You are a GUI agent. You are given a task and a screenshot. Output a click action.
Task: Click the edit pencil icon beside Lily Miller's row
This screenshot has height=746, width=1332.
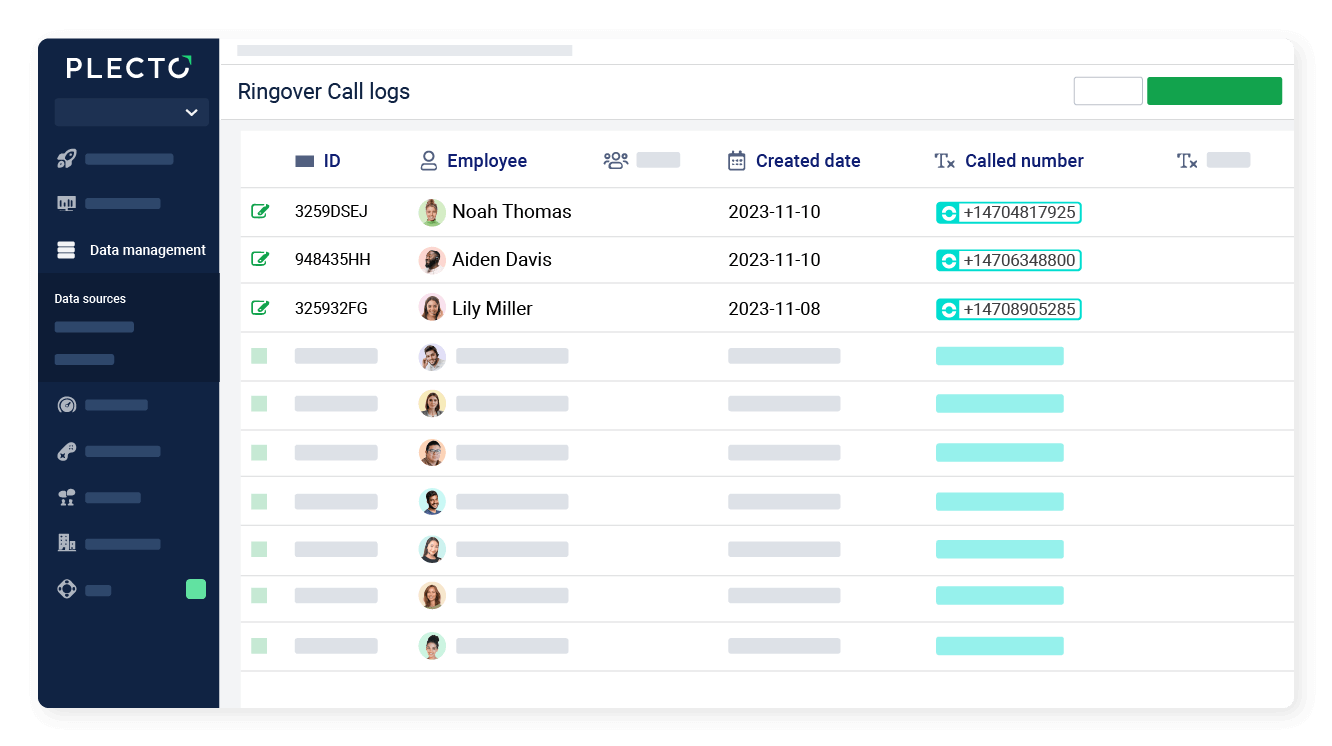point(261,308)
